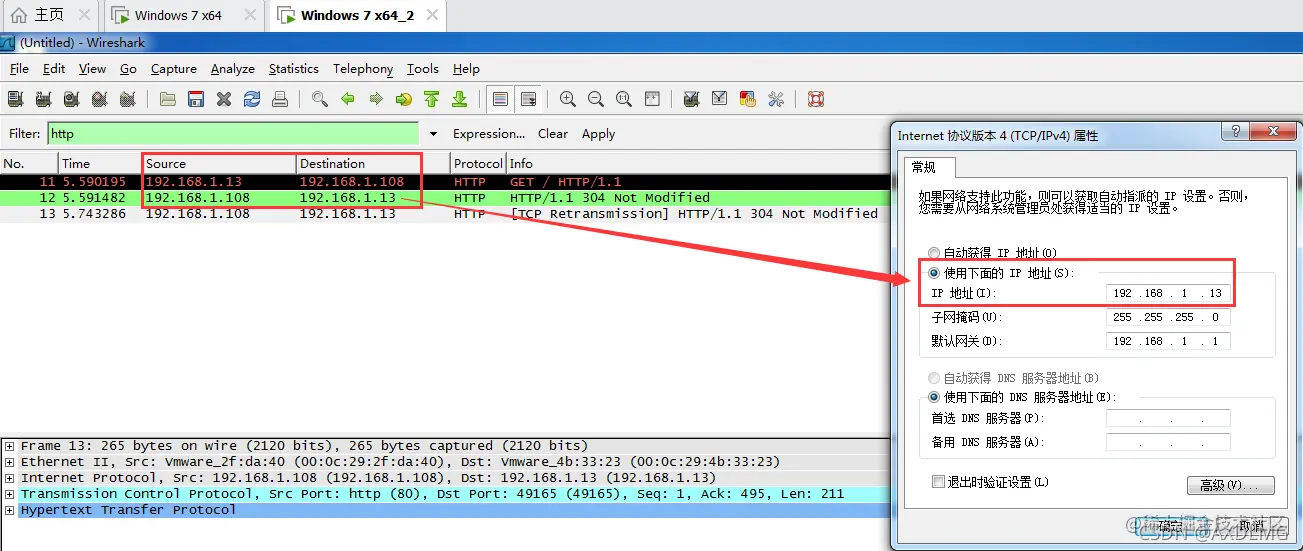Viewport: 1303px width, 551px height.
Task: Click the Expression... filter button
Action: point(488,134)
